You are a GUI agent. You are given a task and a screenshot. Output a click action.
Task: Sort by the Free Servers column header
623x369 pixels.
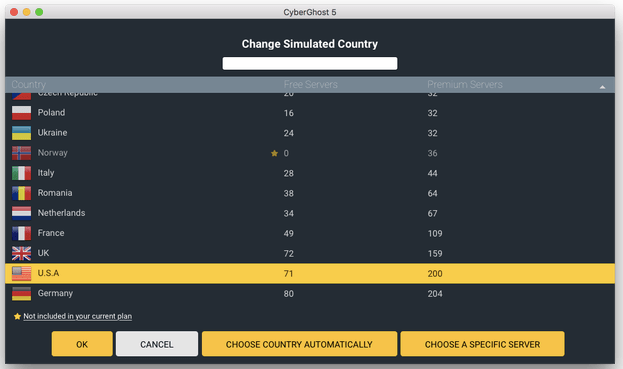tap(311, 84)
